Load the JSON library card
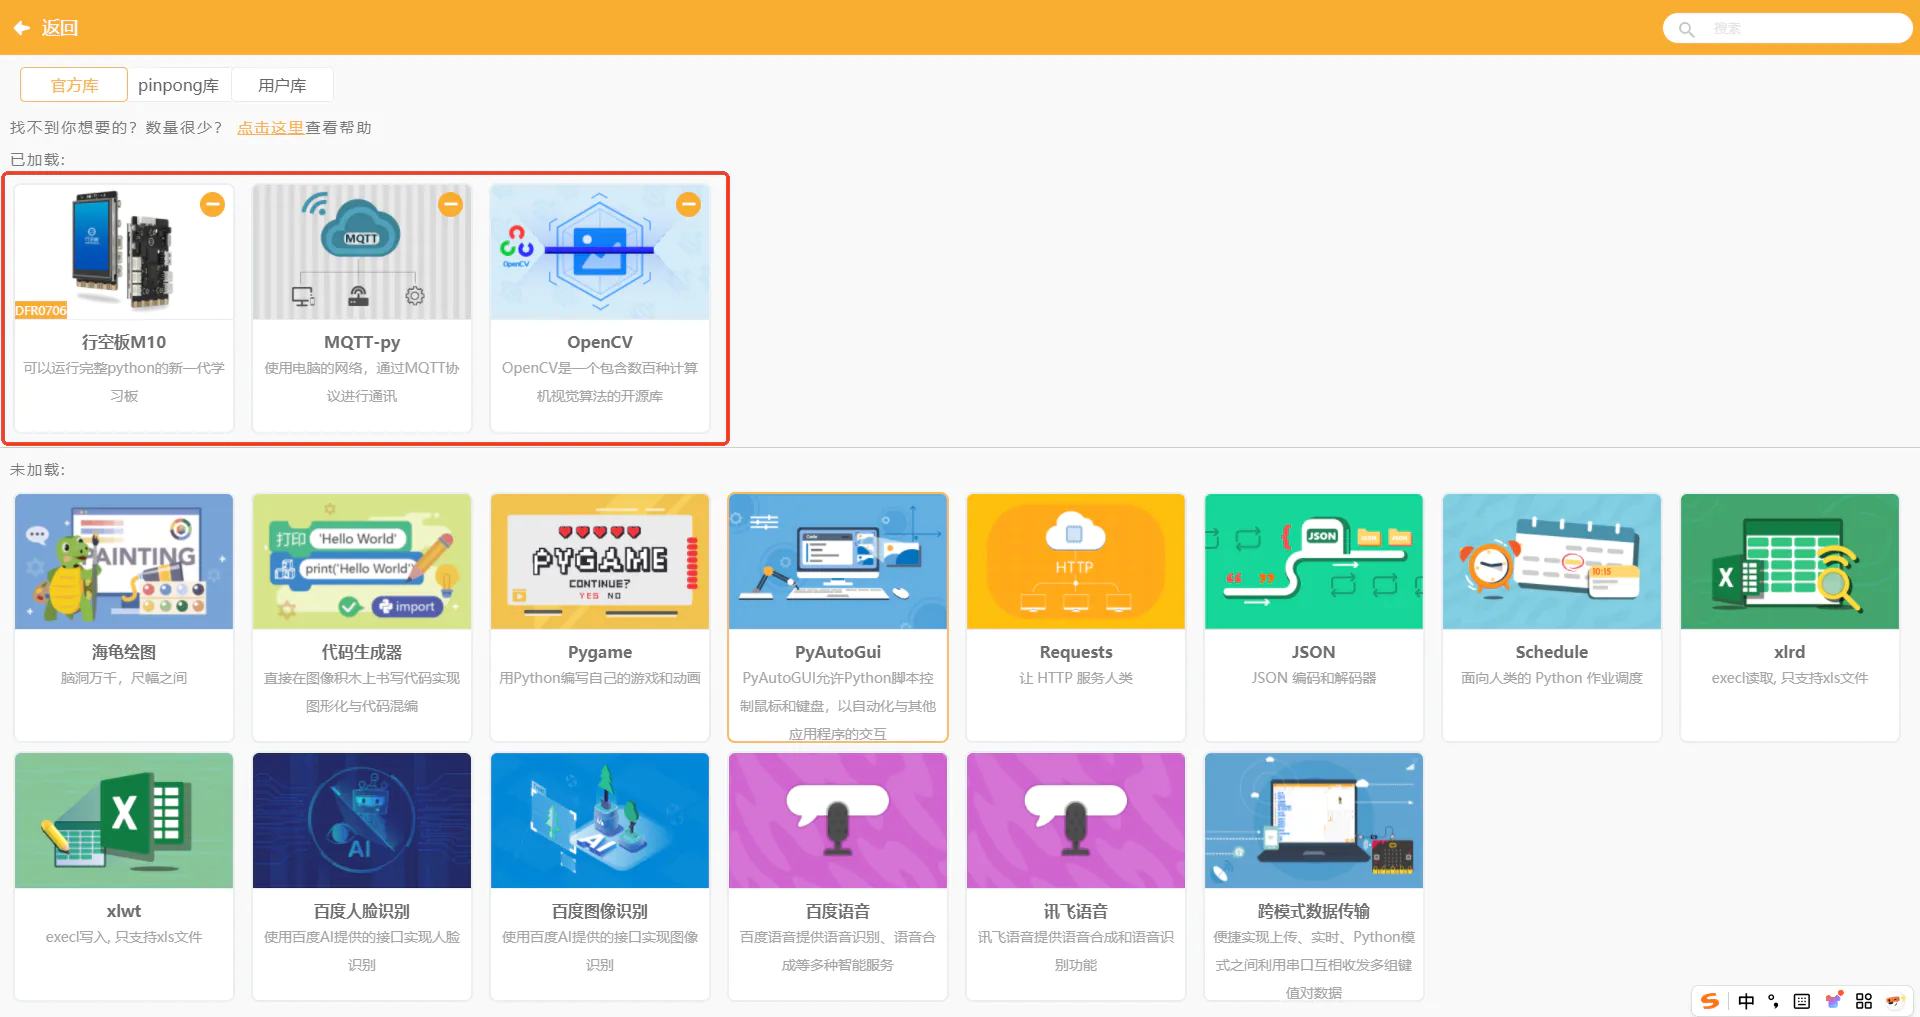Viewport: 1920px width, 1017px height. [1314, 617]
